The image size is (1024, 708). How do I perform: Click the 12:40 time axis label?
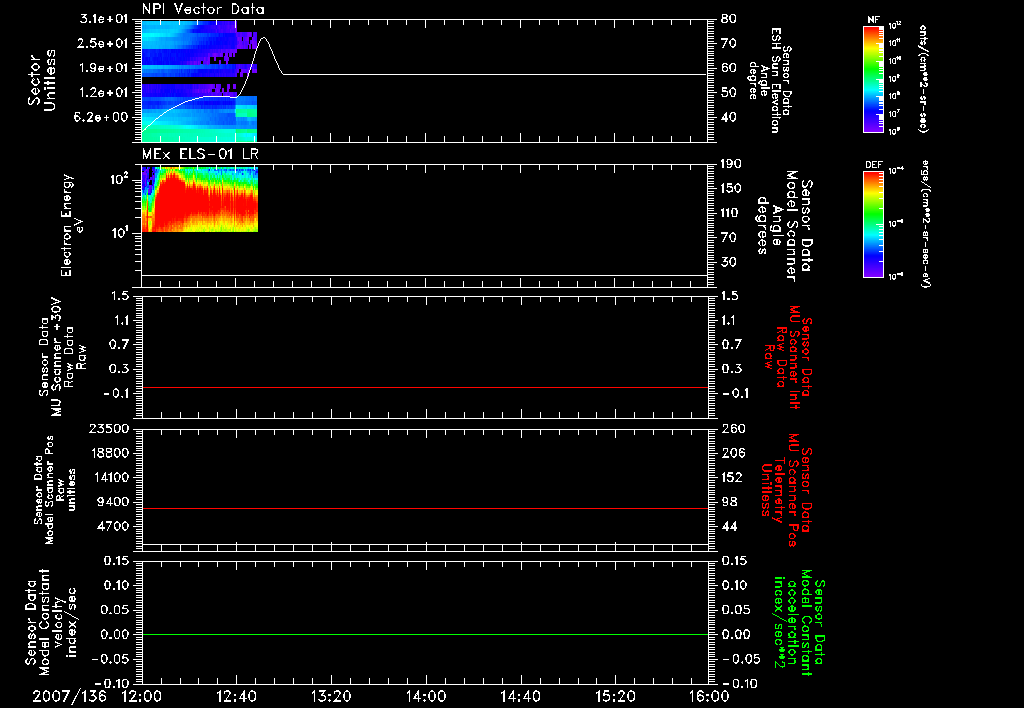[236, 696]
